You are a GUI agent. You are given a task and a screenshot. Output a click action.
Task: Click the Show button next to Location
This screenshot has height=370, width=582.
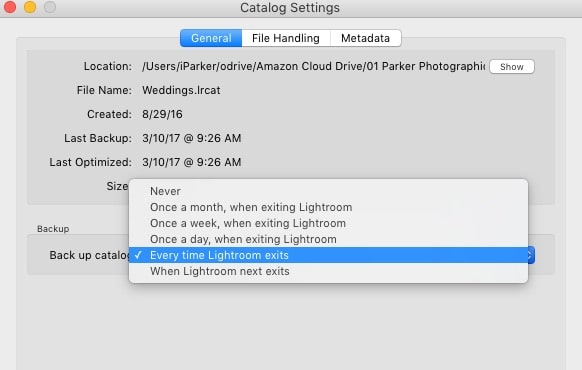511,67
